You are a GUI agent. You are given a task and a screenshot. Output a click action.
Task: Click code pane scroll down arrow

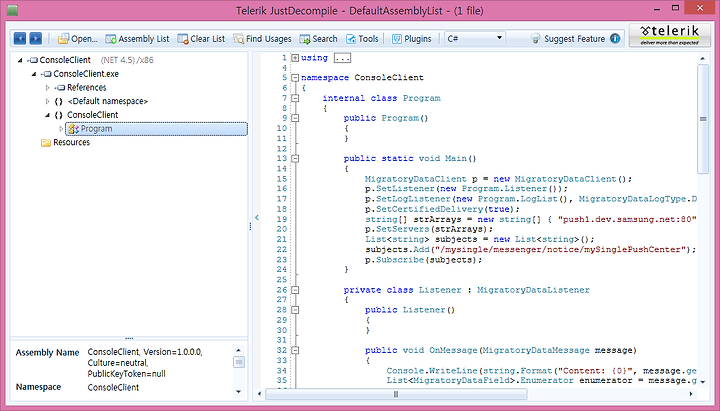click(x=703, y=382)
